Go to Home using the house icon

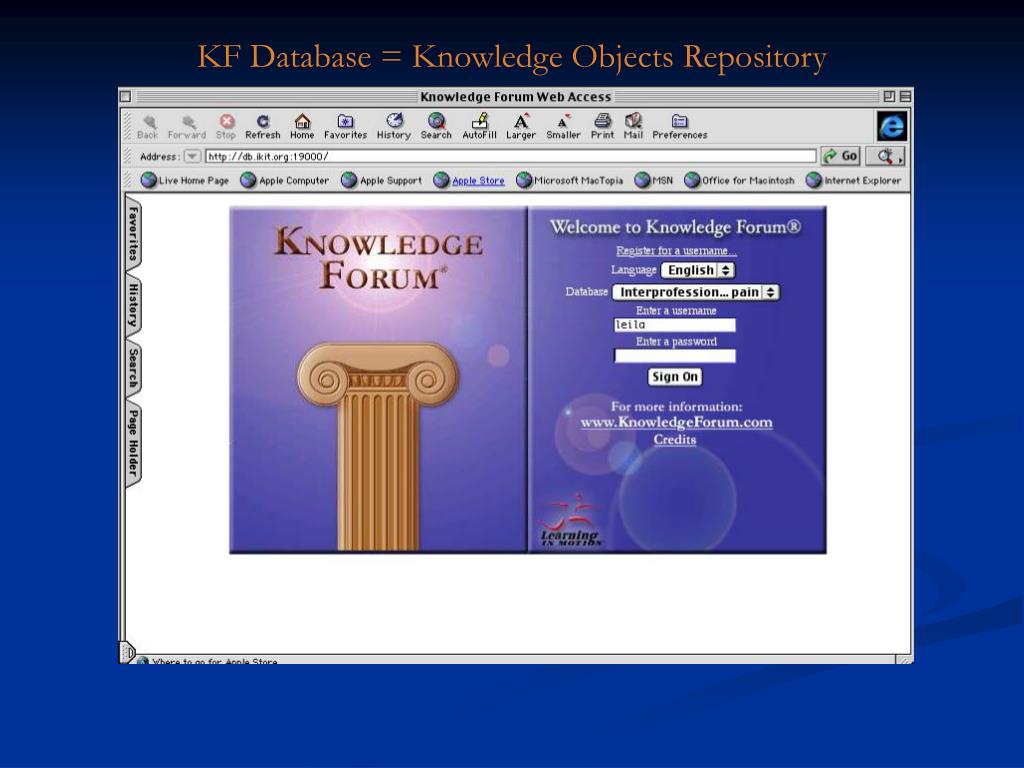[x=302, y=127]
